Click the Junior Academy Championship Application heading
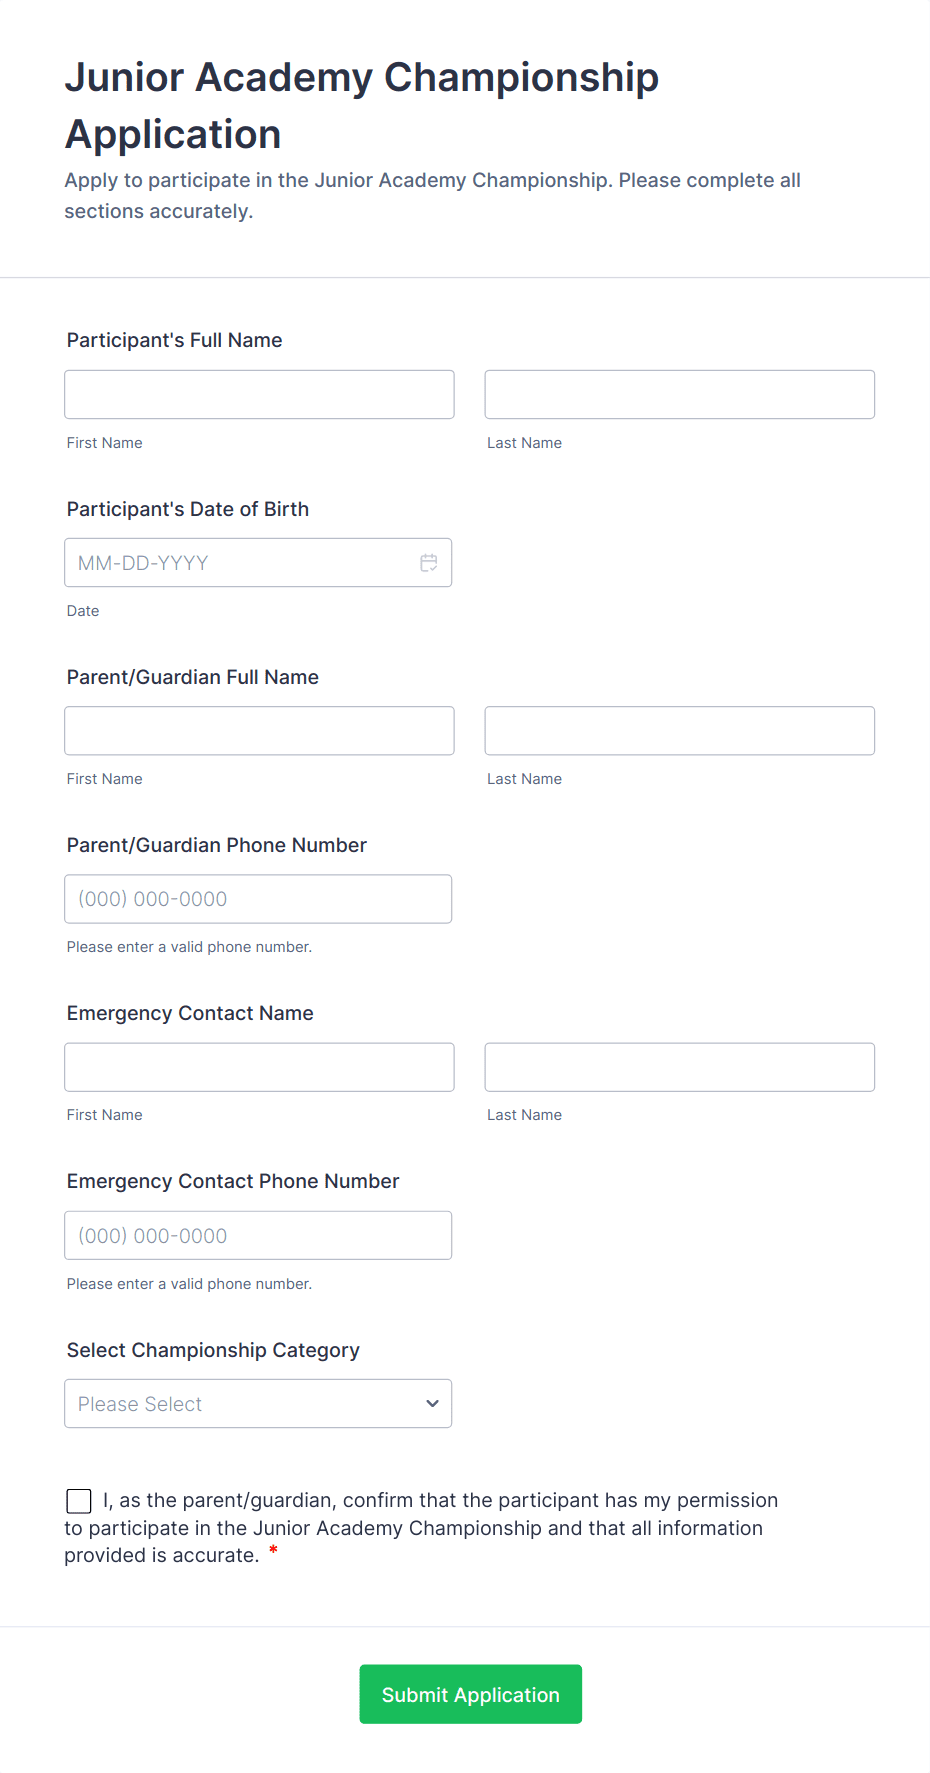This screenshot has height=1773, width=930. [361, 105]
